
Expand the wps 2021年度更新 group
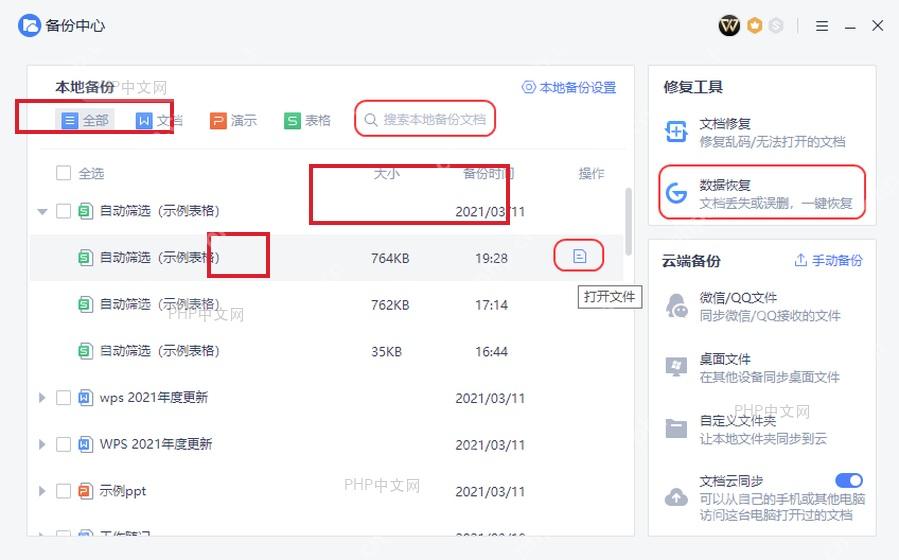(42, 398)
